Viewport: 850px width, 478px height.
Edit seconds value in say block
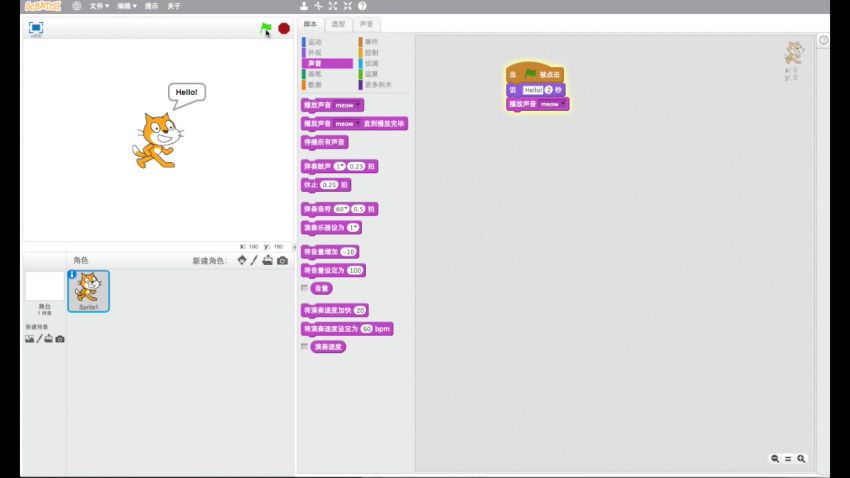pos(549,90)
